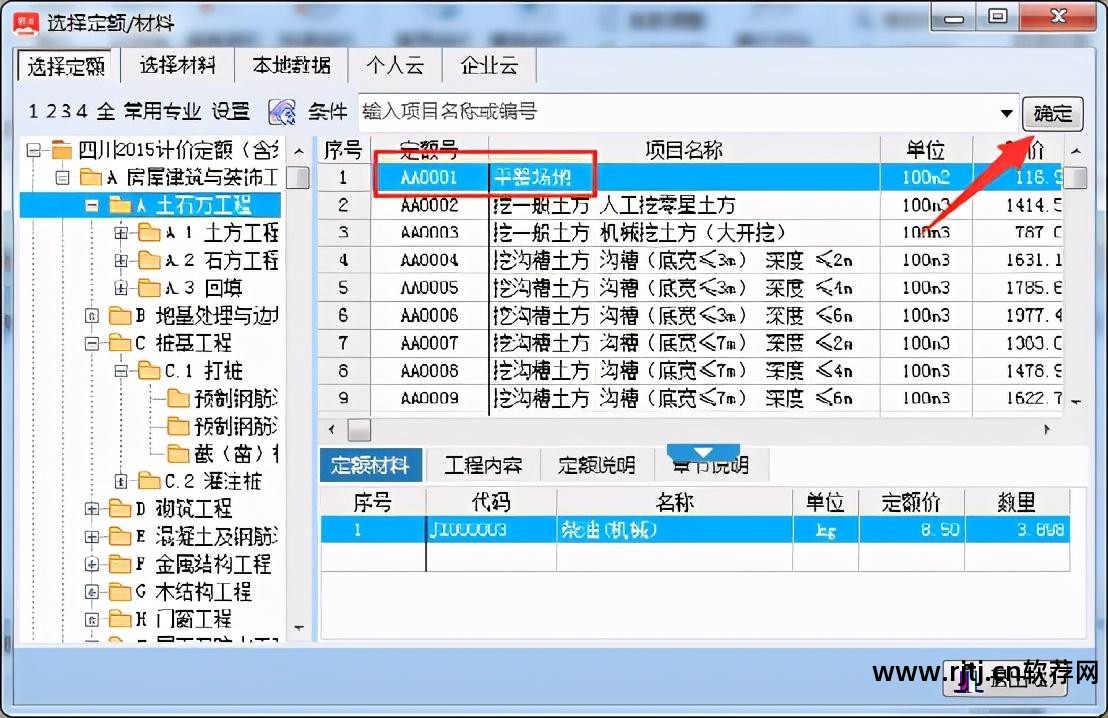Select quota row AA0002 人工挖零星土方
The height and width of the screenshot is (718, 1108).
[690, 205]
